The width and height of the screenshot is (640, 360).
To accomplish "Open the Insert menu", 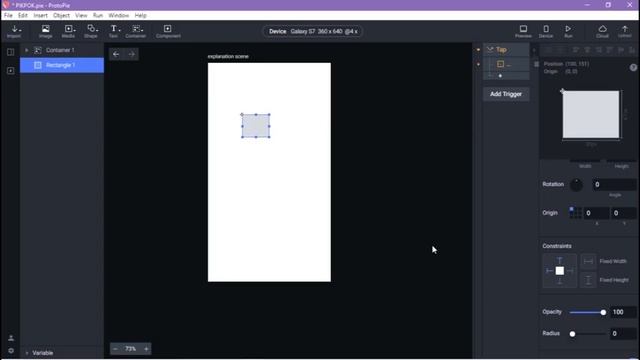I will [x=40, y=16].
